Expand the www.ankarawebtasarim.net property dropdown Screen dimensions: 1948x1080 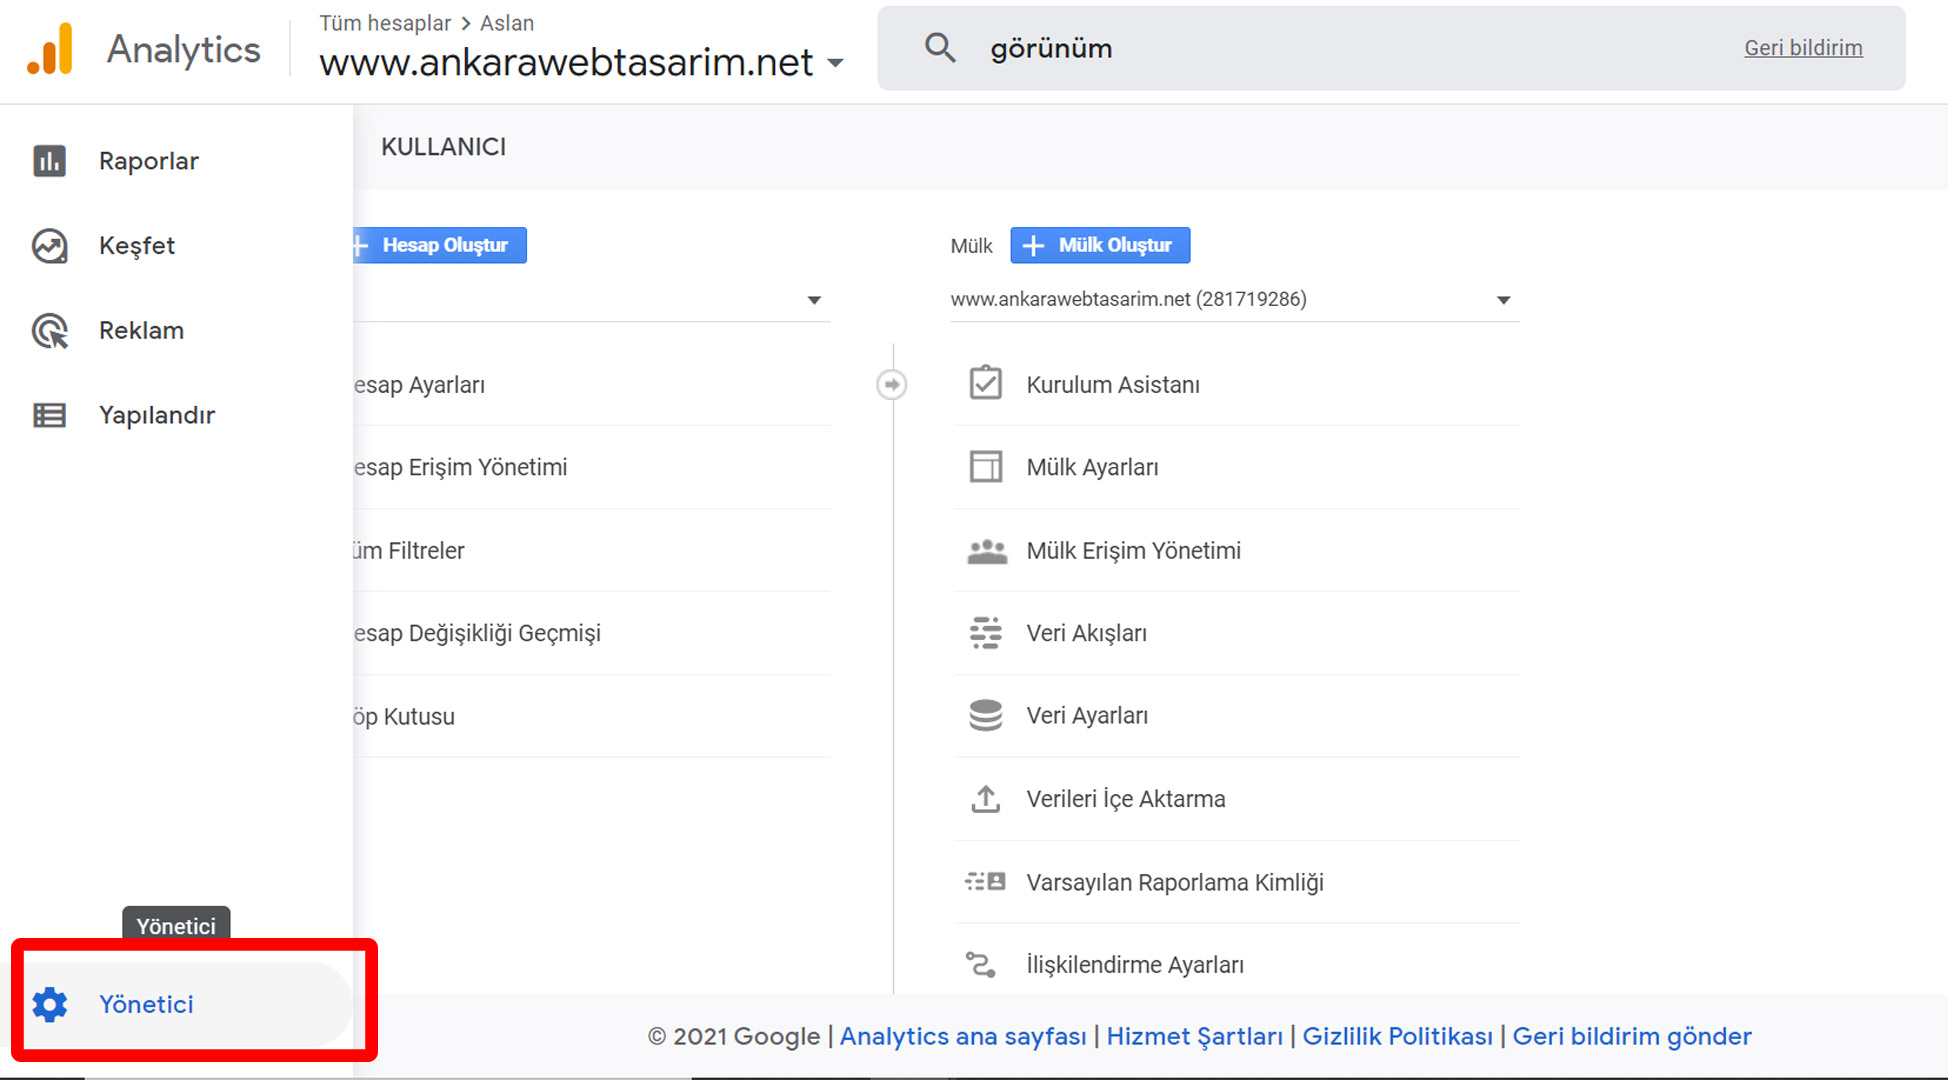click(x=1502, y=299)
